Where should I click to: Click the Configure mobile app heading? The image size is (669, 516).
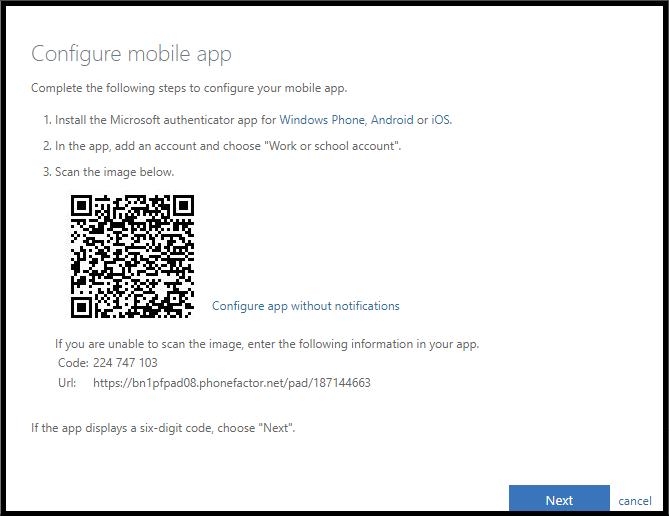pos(131,54)
